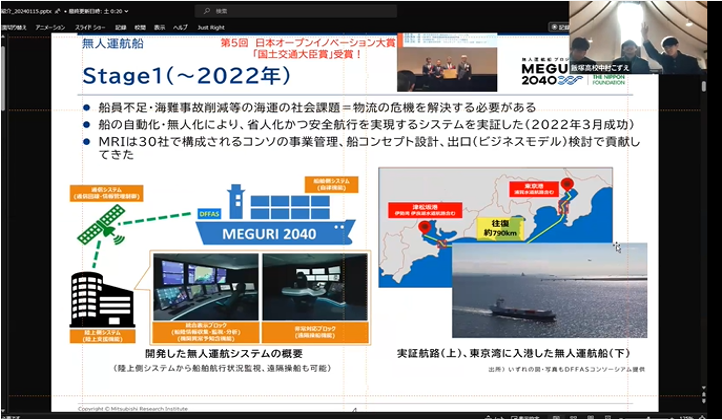The height and width of the screenshot is (420, 722).
Task: Select the green satellite icon
Action: pyautogui.click(x=102, y=225)
